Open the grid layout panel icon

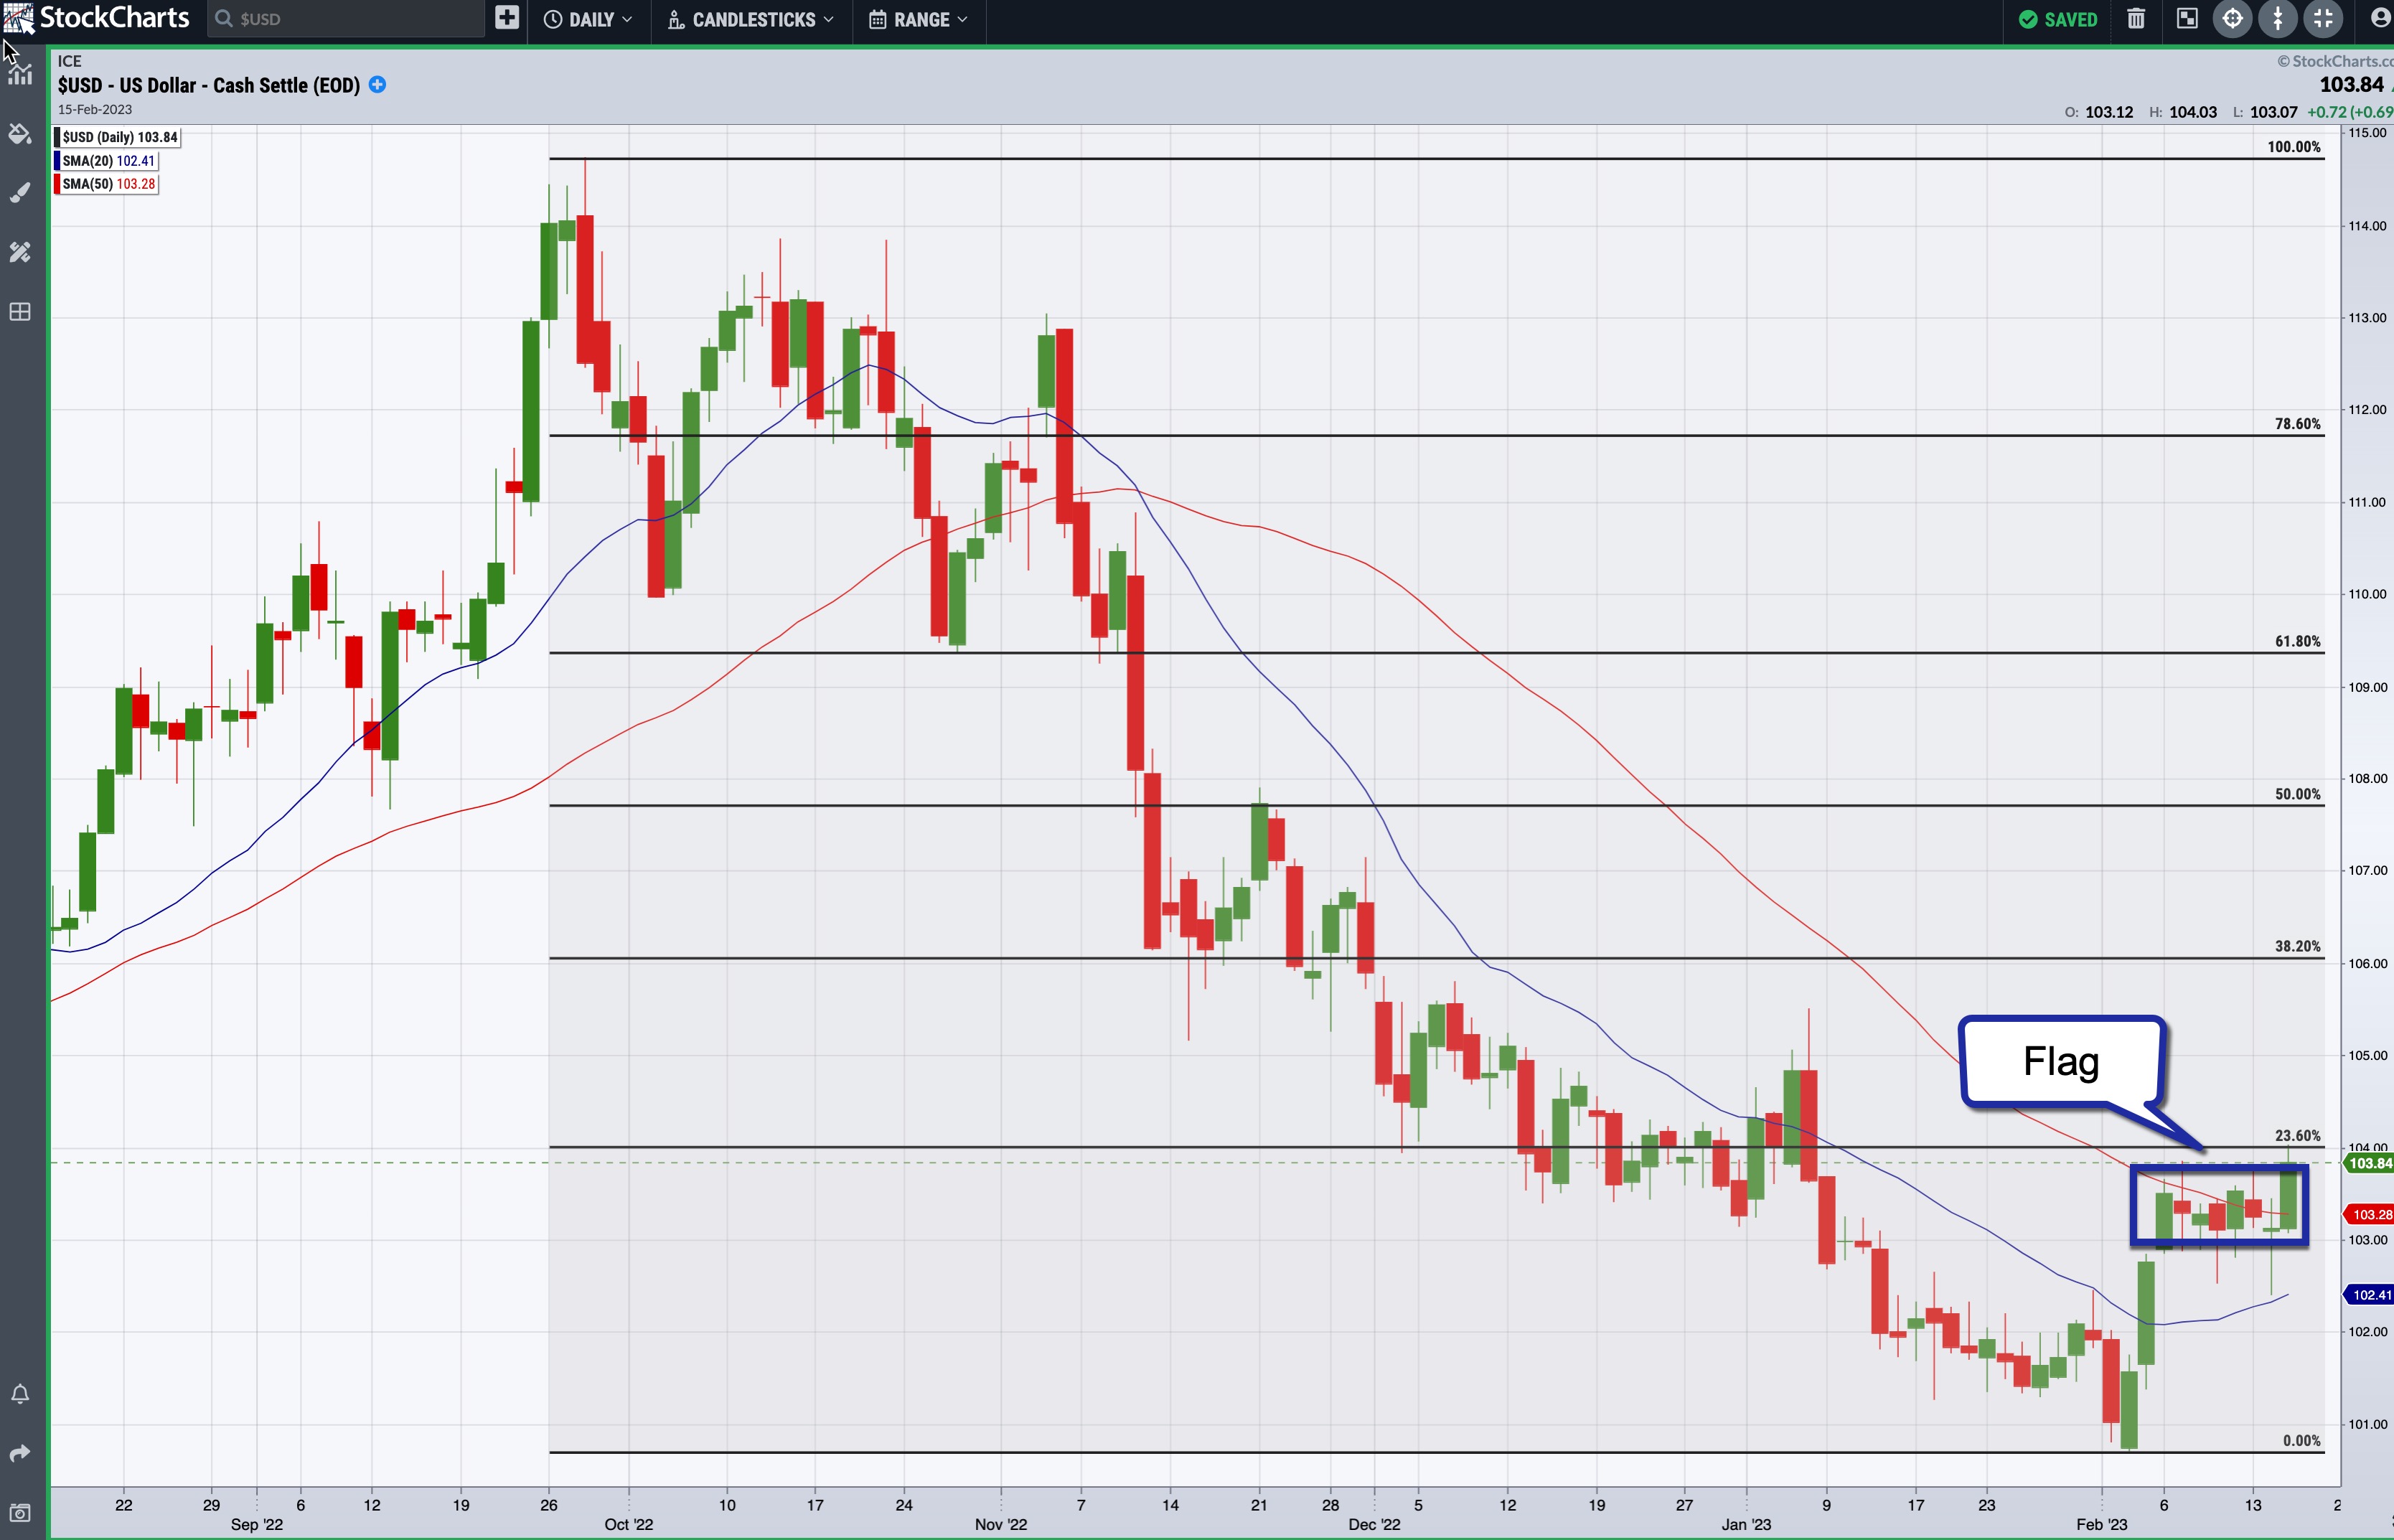pyautogui.click(x=20, y=312)
